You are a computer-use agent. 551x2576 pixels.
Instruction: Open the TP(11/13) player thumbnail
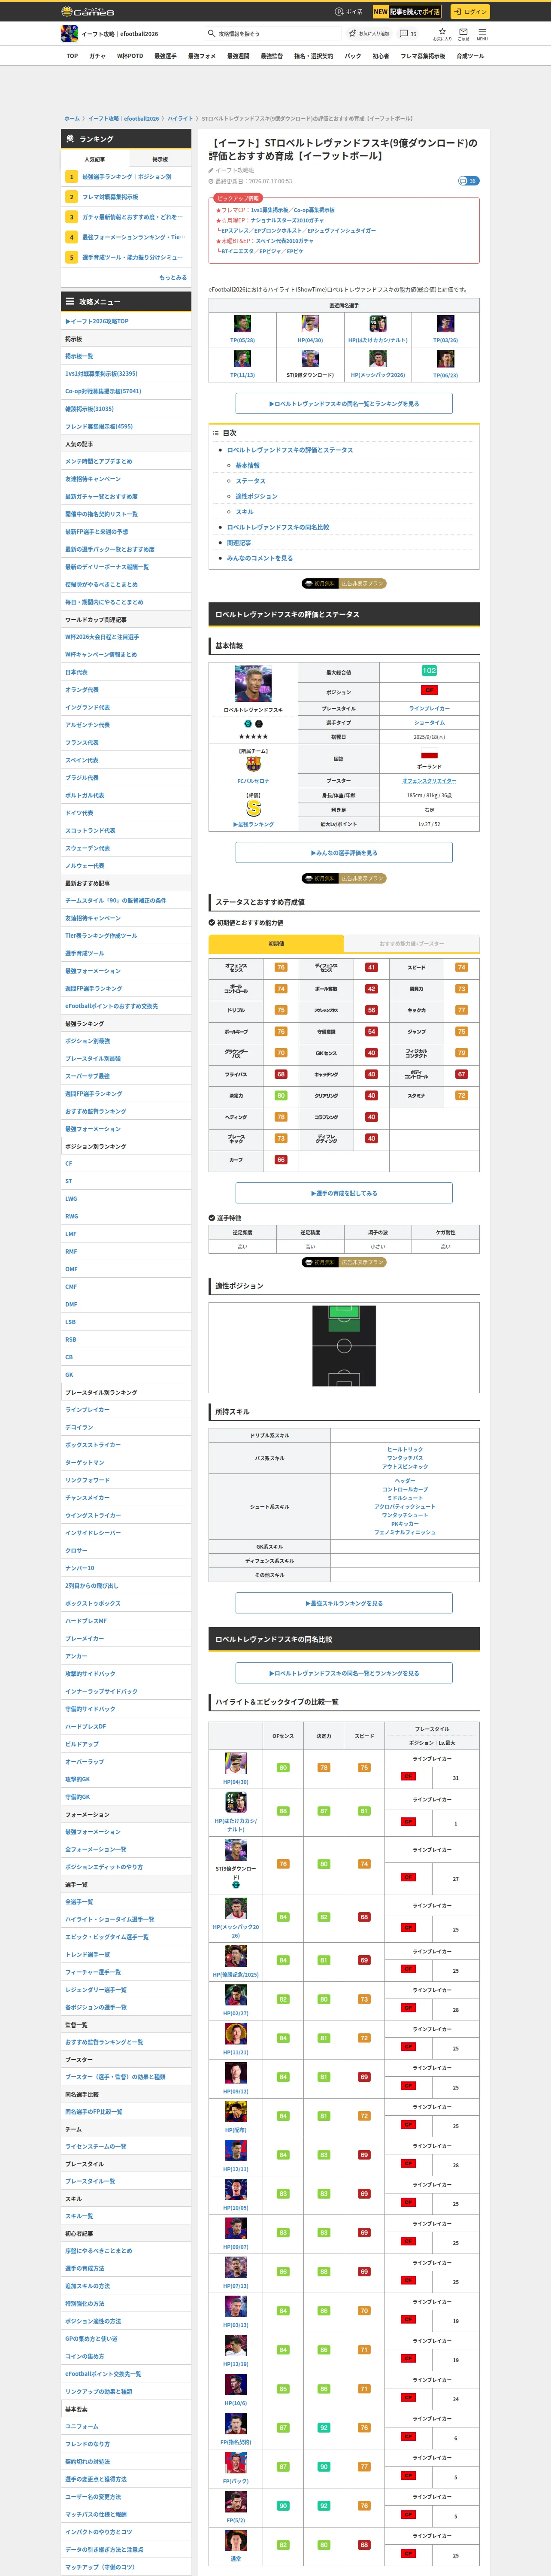pos(242,359)
